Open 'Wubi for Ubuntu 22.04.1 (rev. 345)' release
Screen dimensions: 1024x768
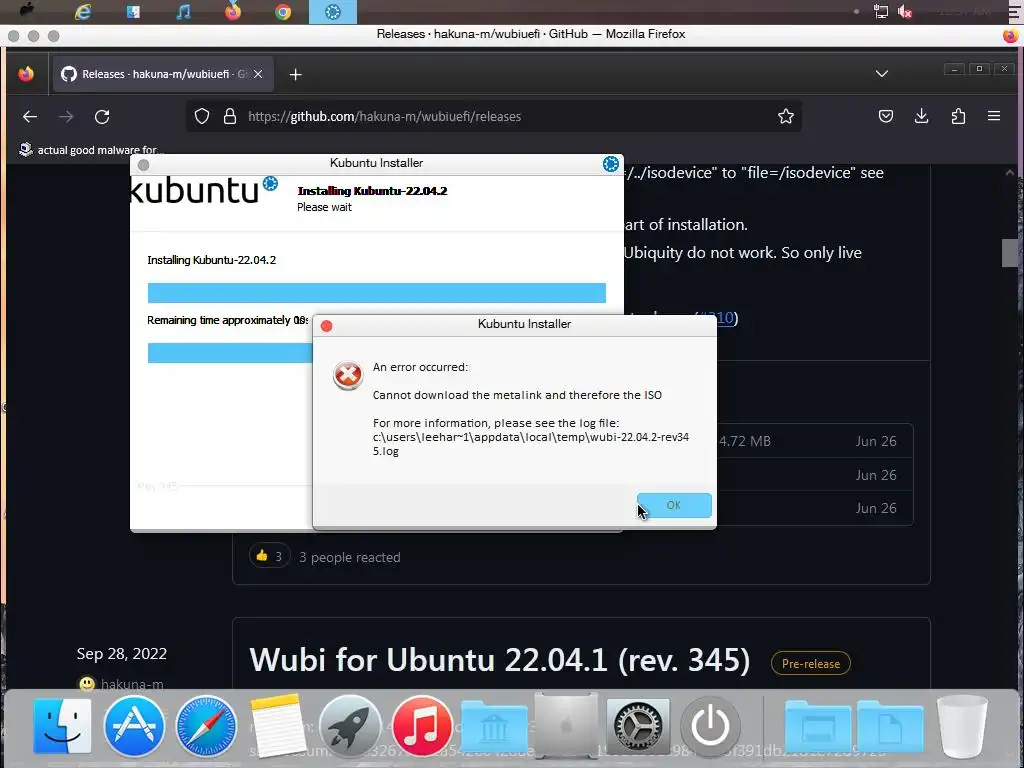point(500,660)
